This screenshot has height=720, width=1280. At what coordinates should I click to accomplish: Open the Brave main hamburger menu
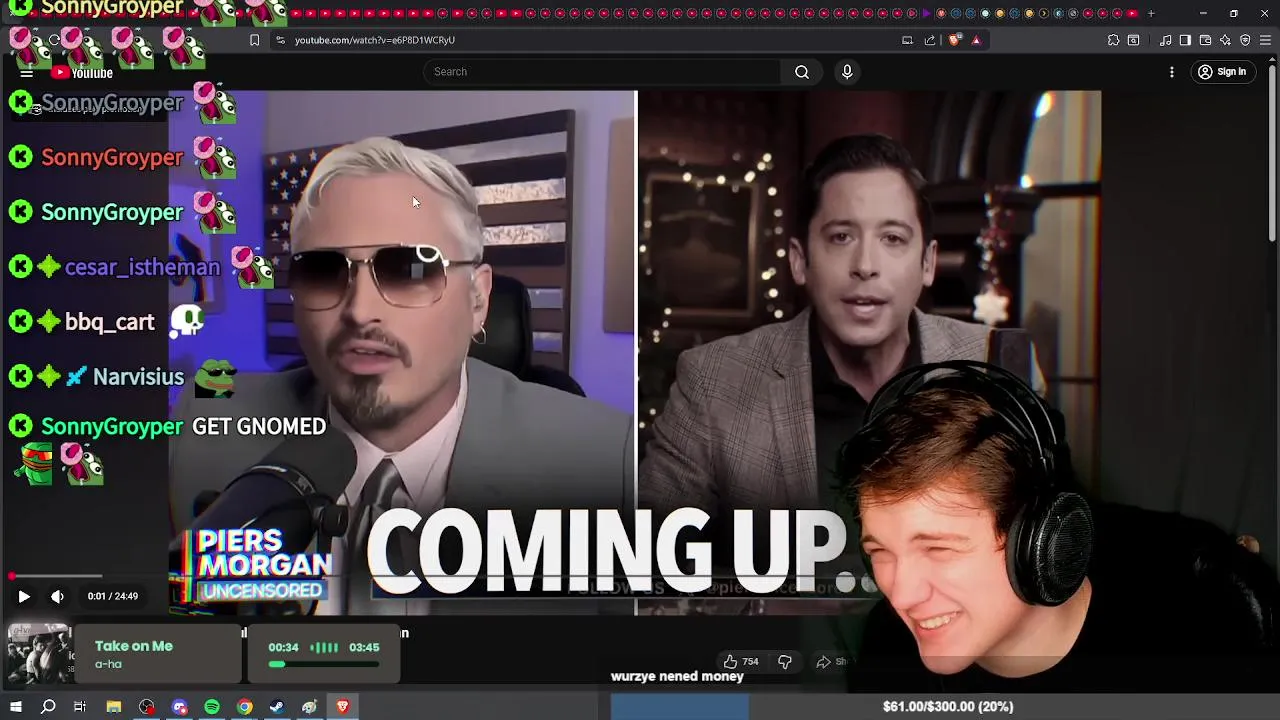point(1265,40)
